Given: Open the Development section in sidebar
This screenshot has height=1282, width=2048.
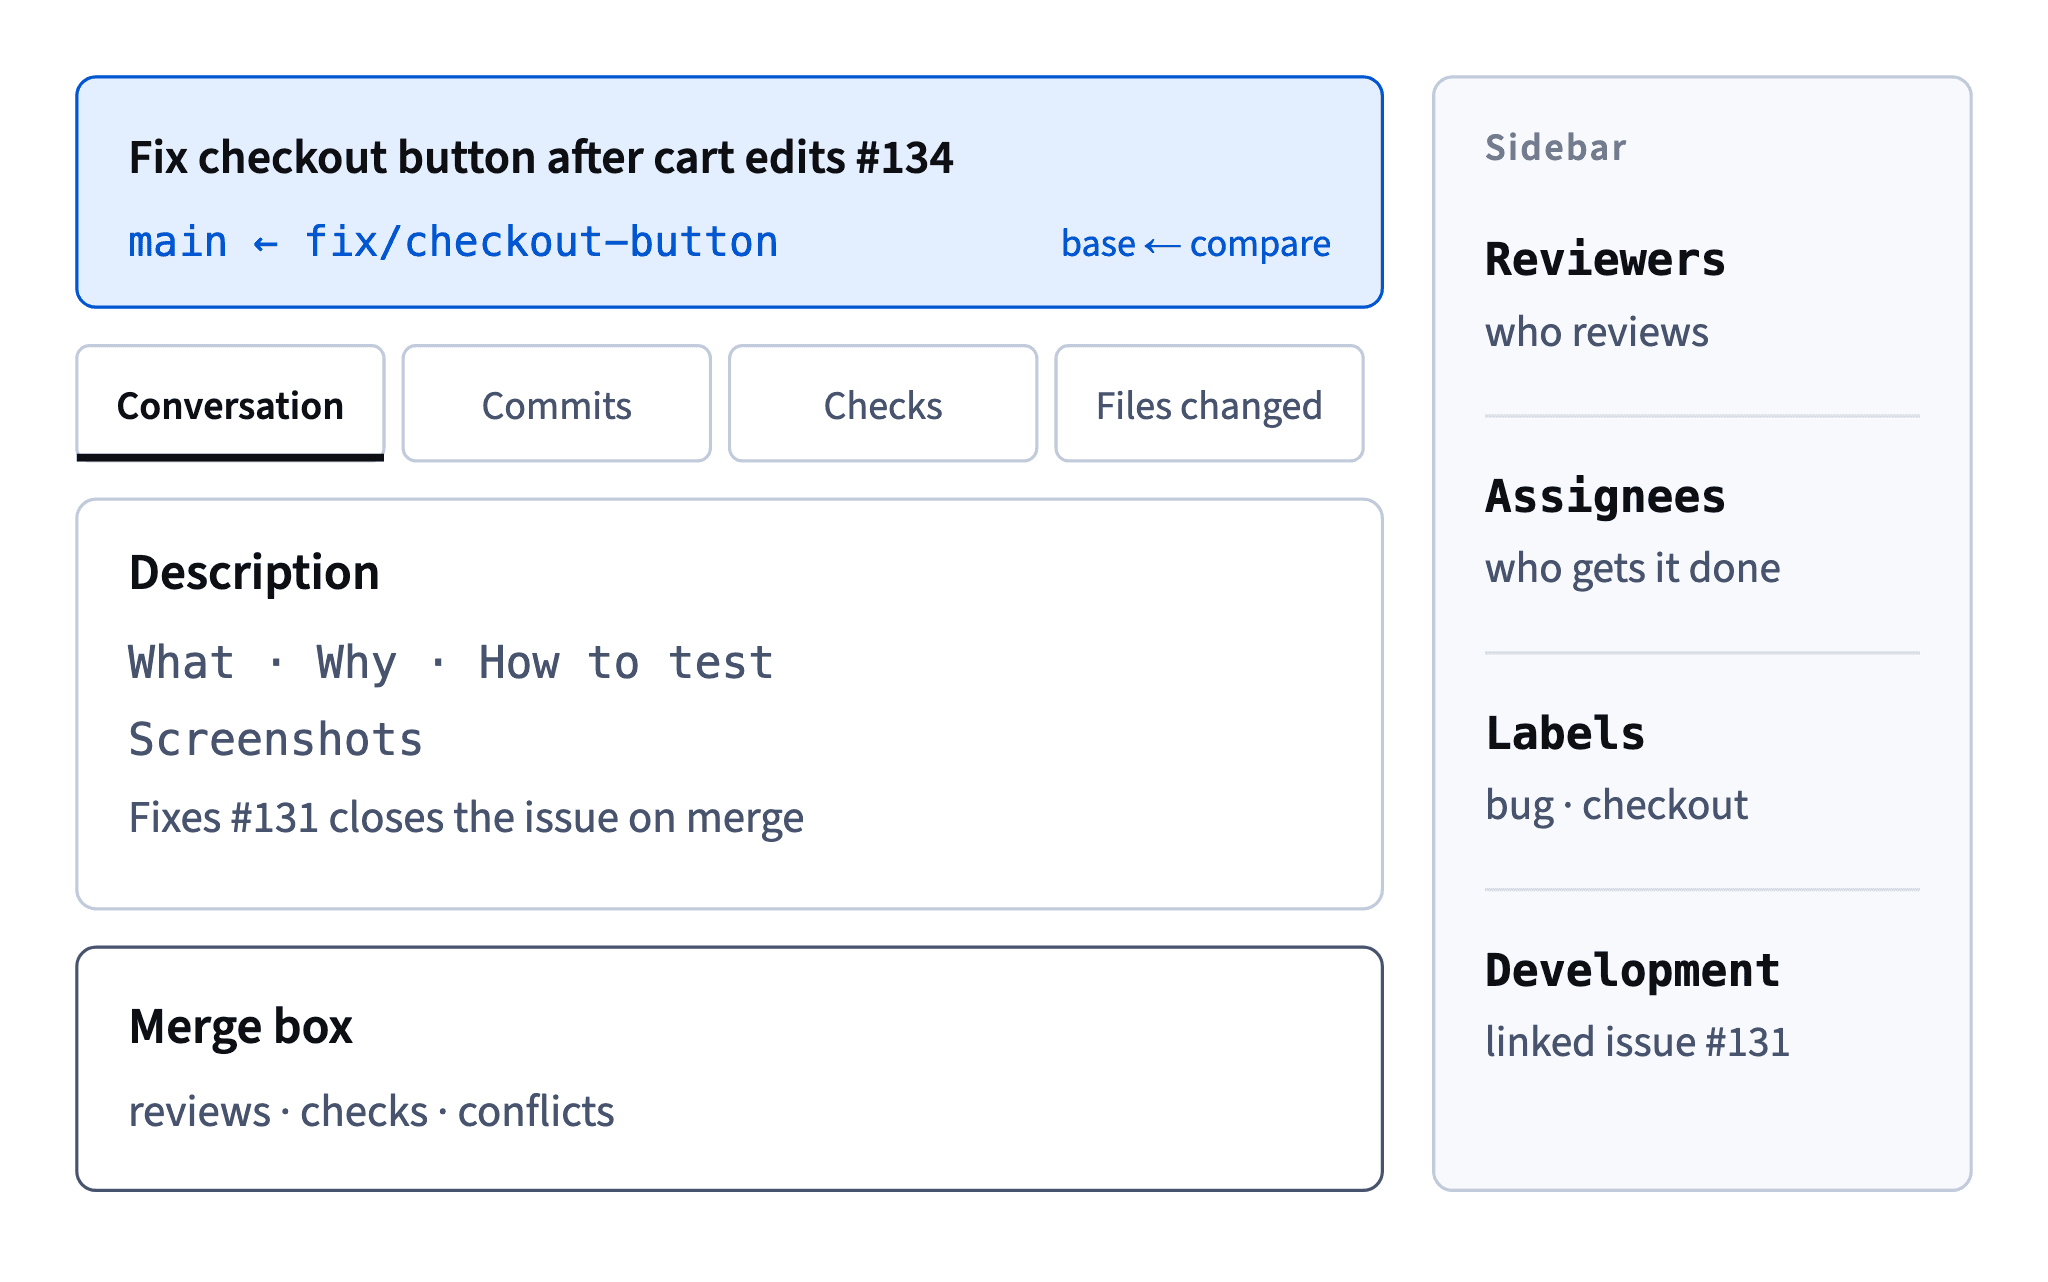Looking at the screenshot, I should pyautogui.click(x=1633, y=970).
